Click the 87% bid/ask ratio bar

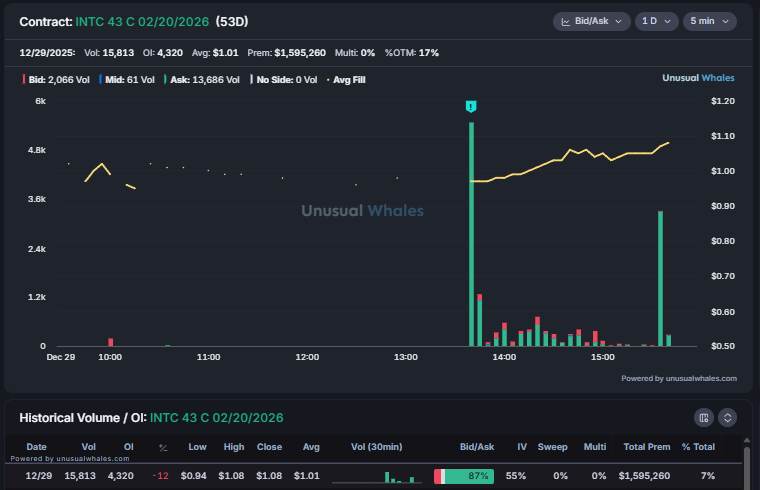[464, 476]
